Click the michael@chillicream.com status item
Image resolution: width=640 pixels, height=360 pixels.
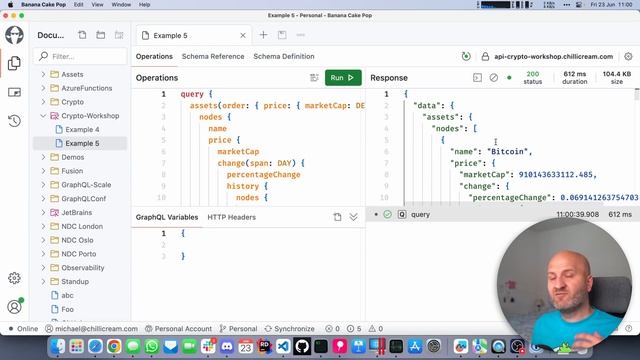pyautogui.click(x=91, y=329)
